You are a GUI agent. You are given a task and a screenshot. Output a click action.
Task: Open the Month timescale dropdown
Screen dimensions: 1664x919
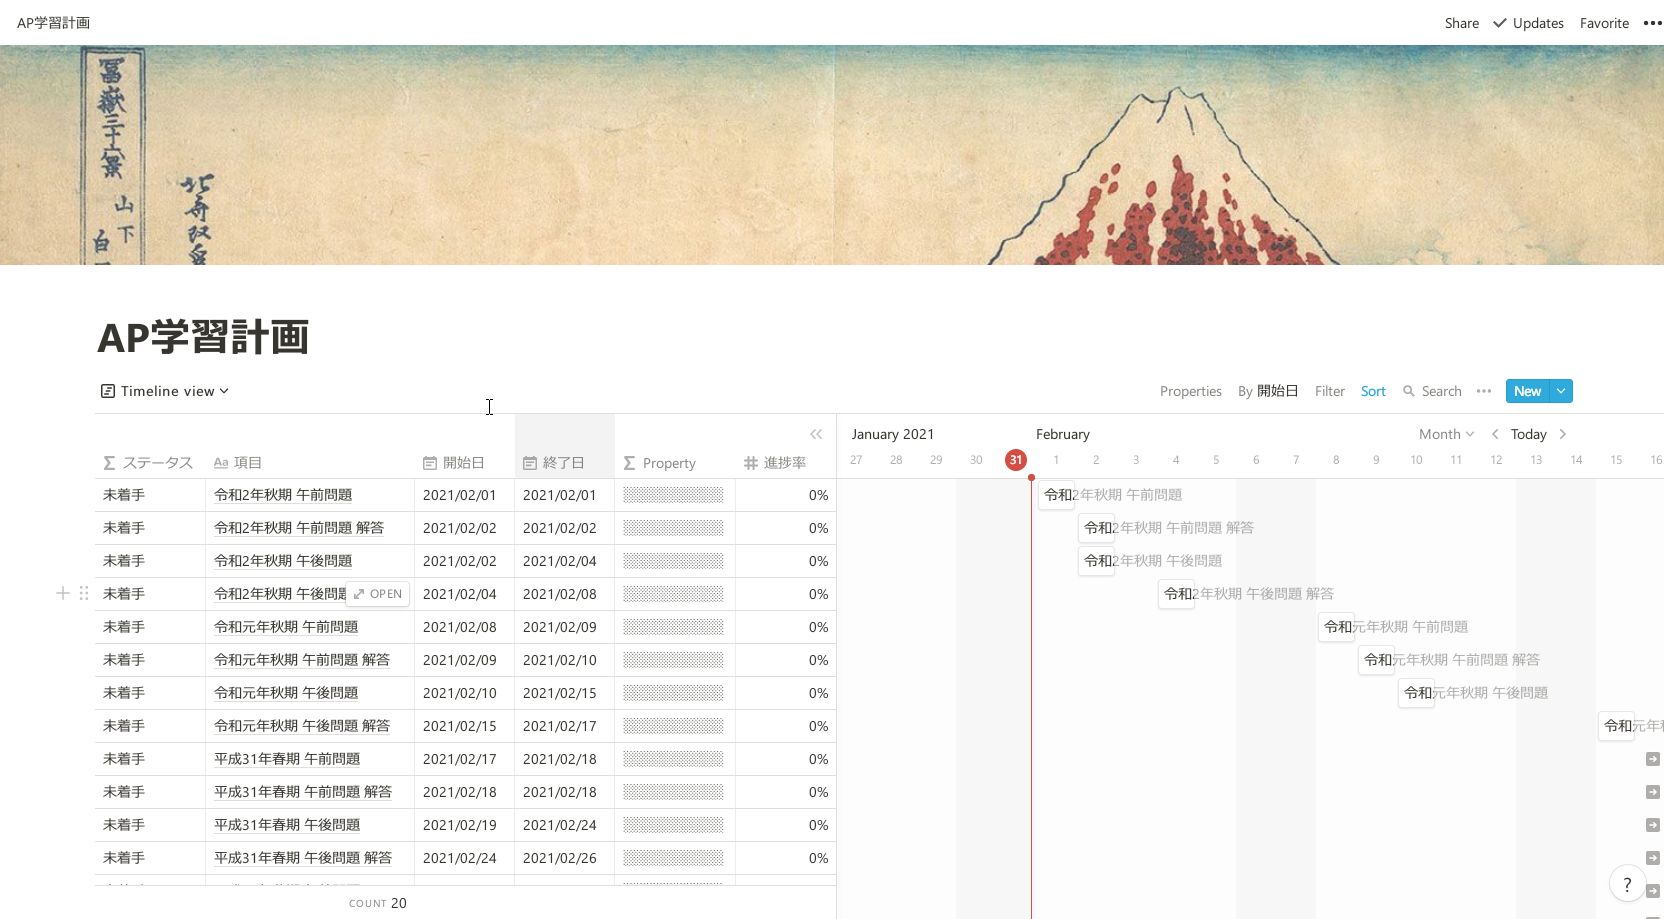pos(1446,434)
